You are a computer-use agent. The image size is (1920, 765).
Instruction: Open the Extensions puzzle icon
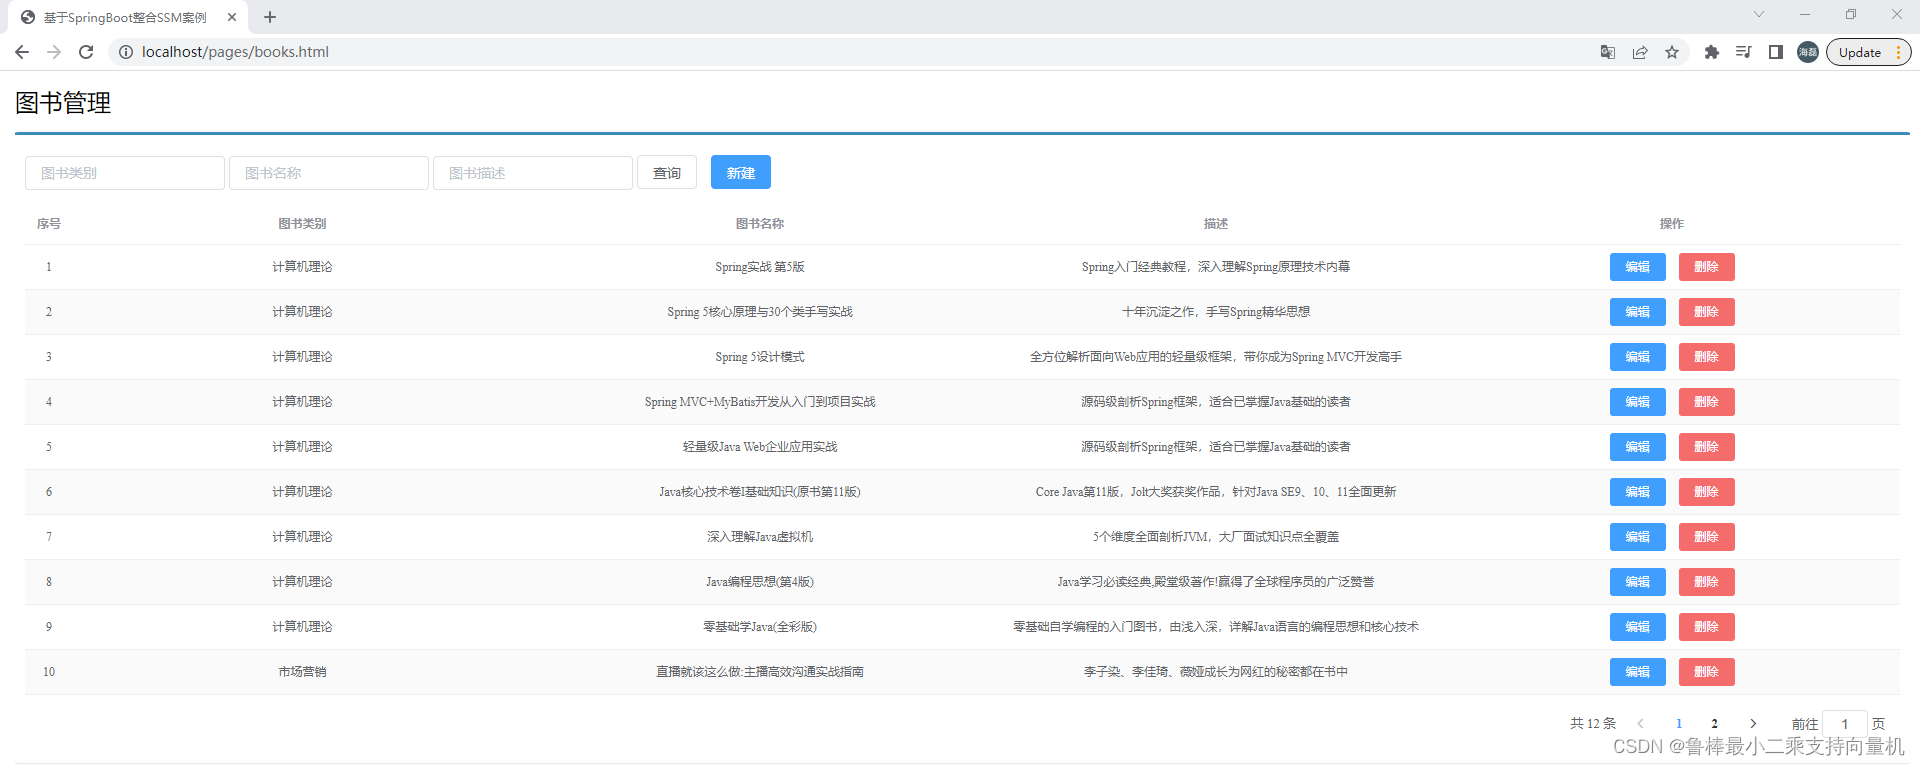click(1712, 52)
